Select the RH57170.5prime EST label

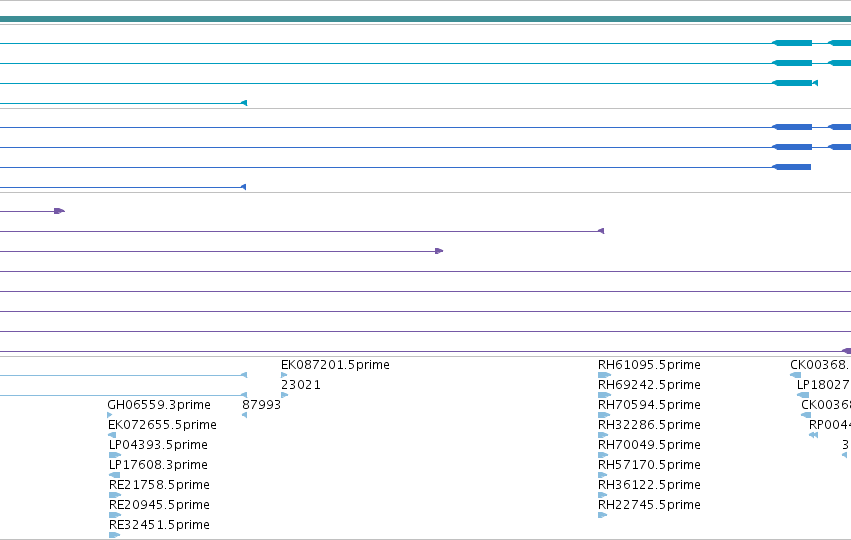649,465
